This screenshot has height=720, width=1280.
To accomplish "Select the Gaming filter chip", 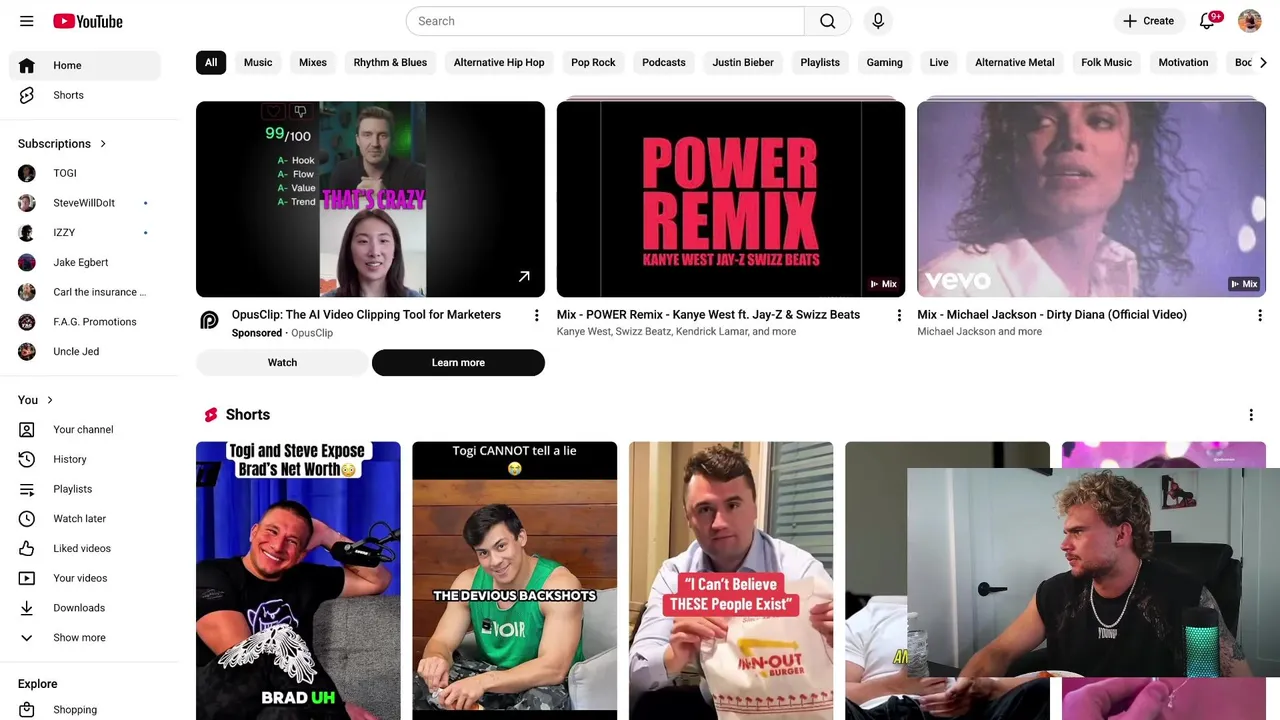I will click(884, 62).
